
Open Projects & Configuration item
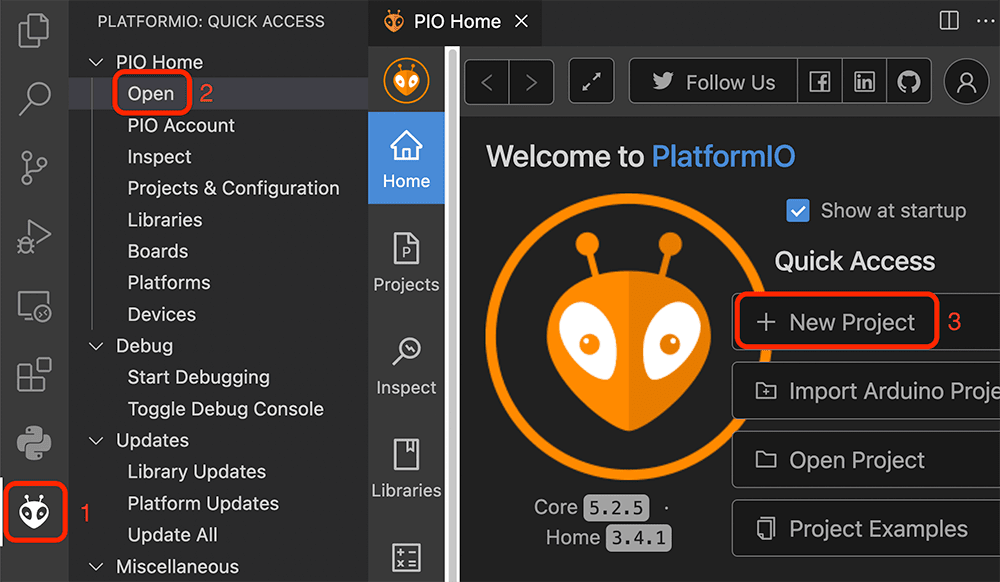pos(233,188)
